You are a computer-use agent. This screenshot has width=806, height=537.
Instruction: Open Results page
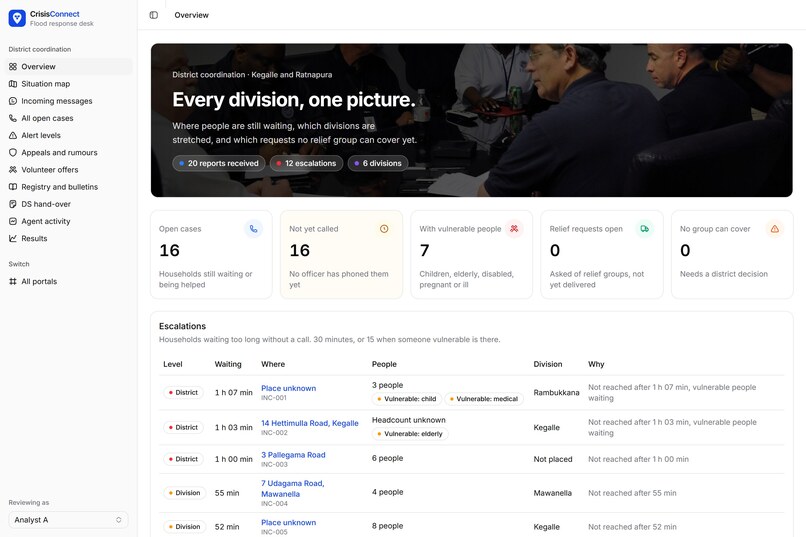click(x=68, y=238)
